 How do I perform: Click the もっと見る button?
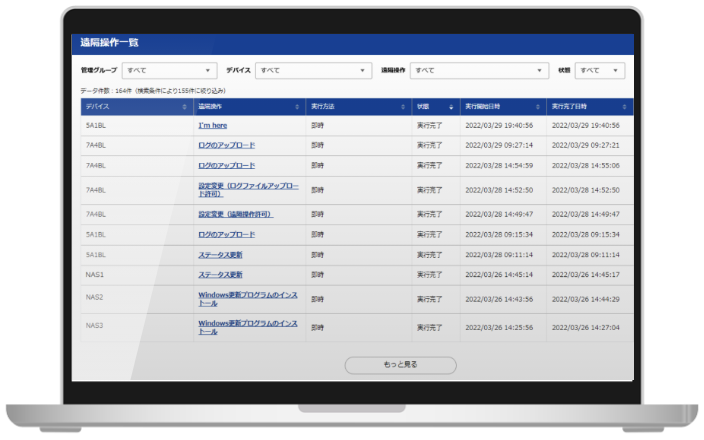coord(400,365)
